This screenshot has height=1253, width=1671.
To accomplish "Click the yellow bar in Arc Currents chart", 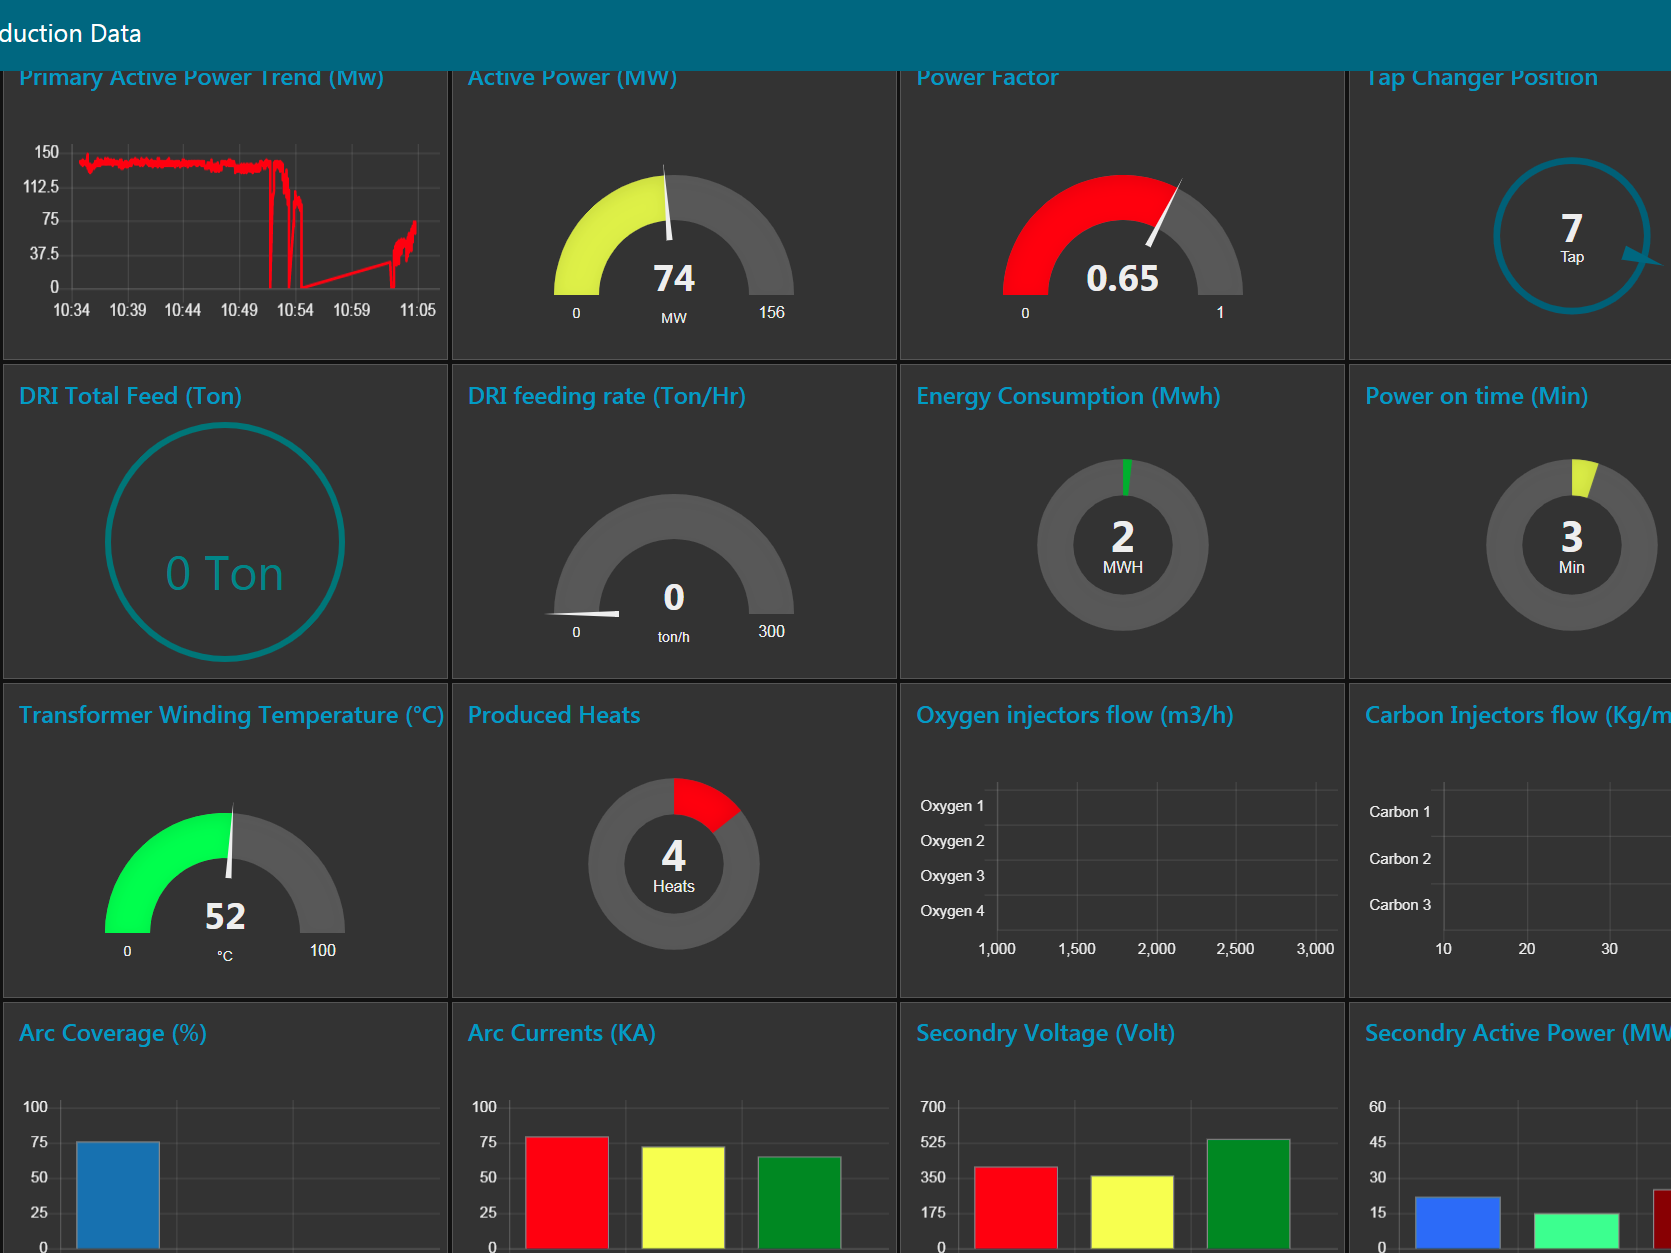I will 683,1195.
